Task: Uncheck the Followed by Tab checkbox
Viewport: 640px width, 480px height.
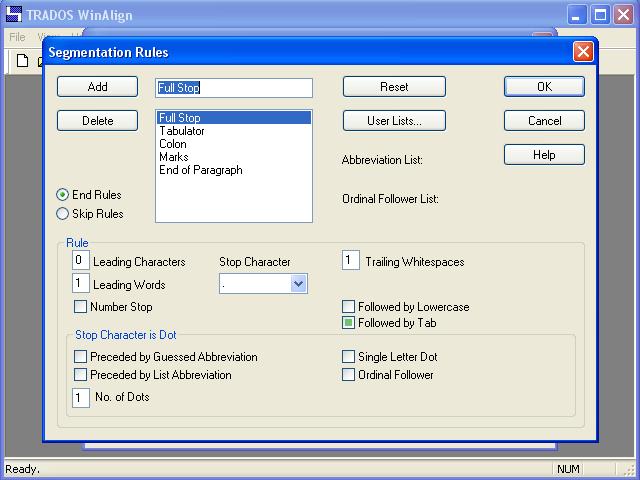Action: click(349, 323)
